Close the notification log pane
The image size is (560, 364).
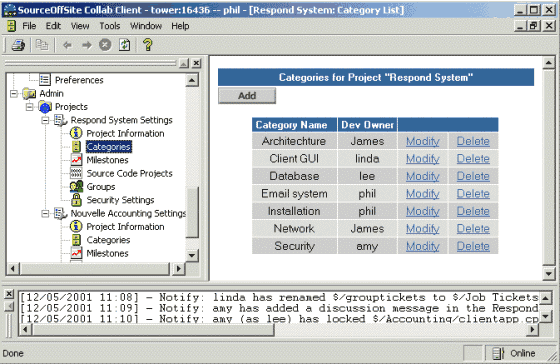[9, 294]
